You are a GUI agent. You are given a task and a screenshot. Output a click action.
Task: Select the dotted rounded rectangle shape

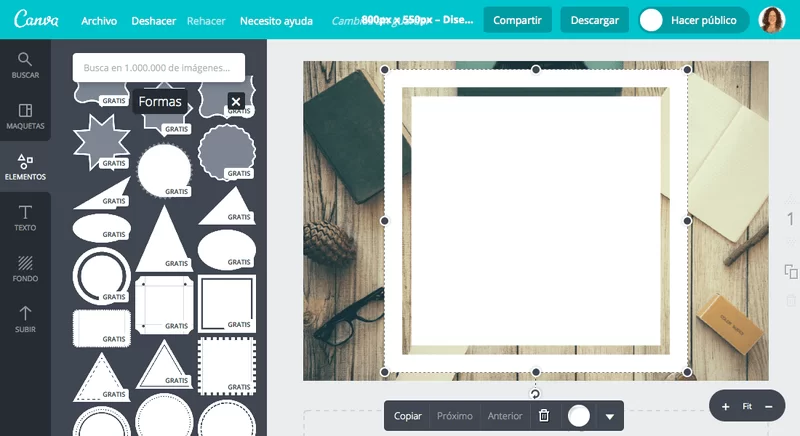pyautogui.click(x=102, y=328)
